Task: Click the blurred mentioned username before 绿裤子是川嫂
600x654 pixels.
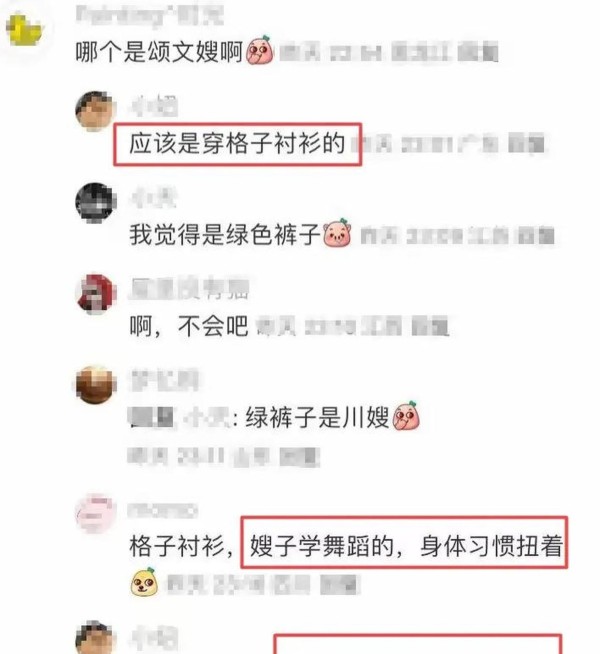Action: (x=180, y=417)
